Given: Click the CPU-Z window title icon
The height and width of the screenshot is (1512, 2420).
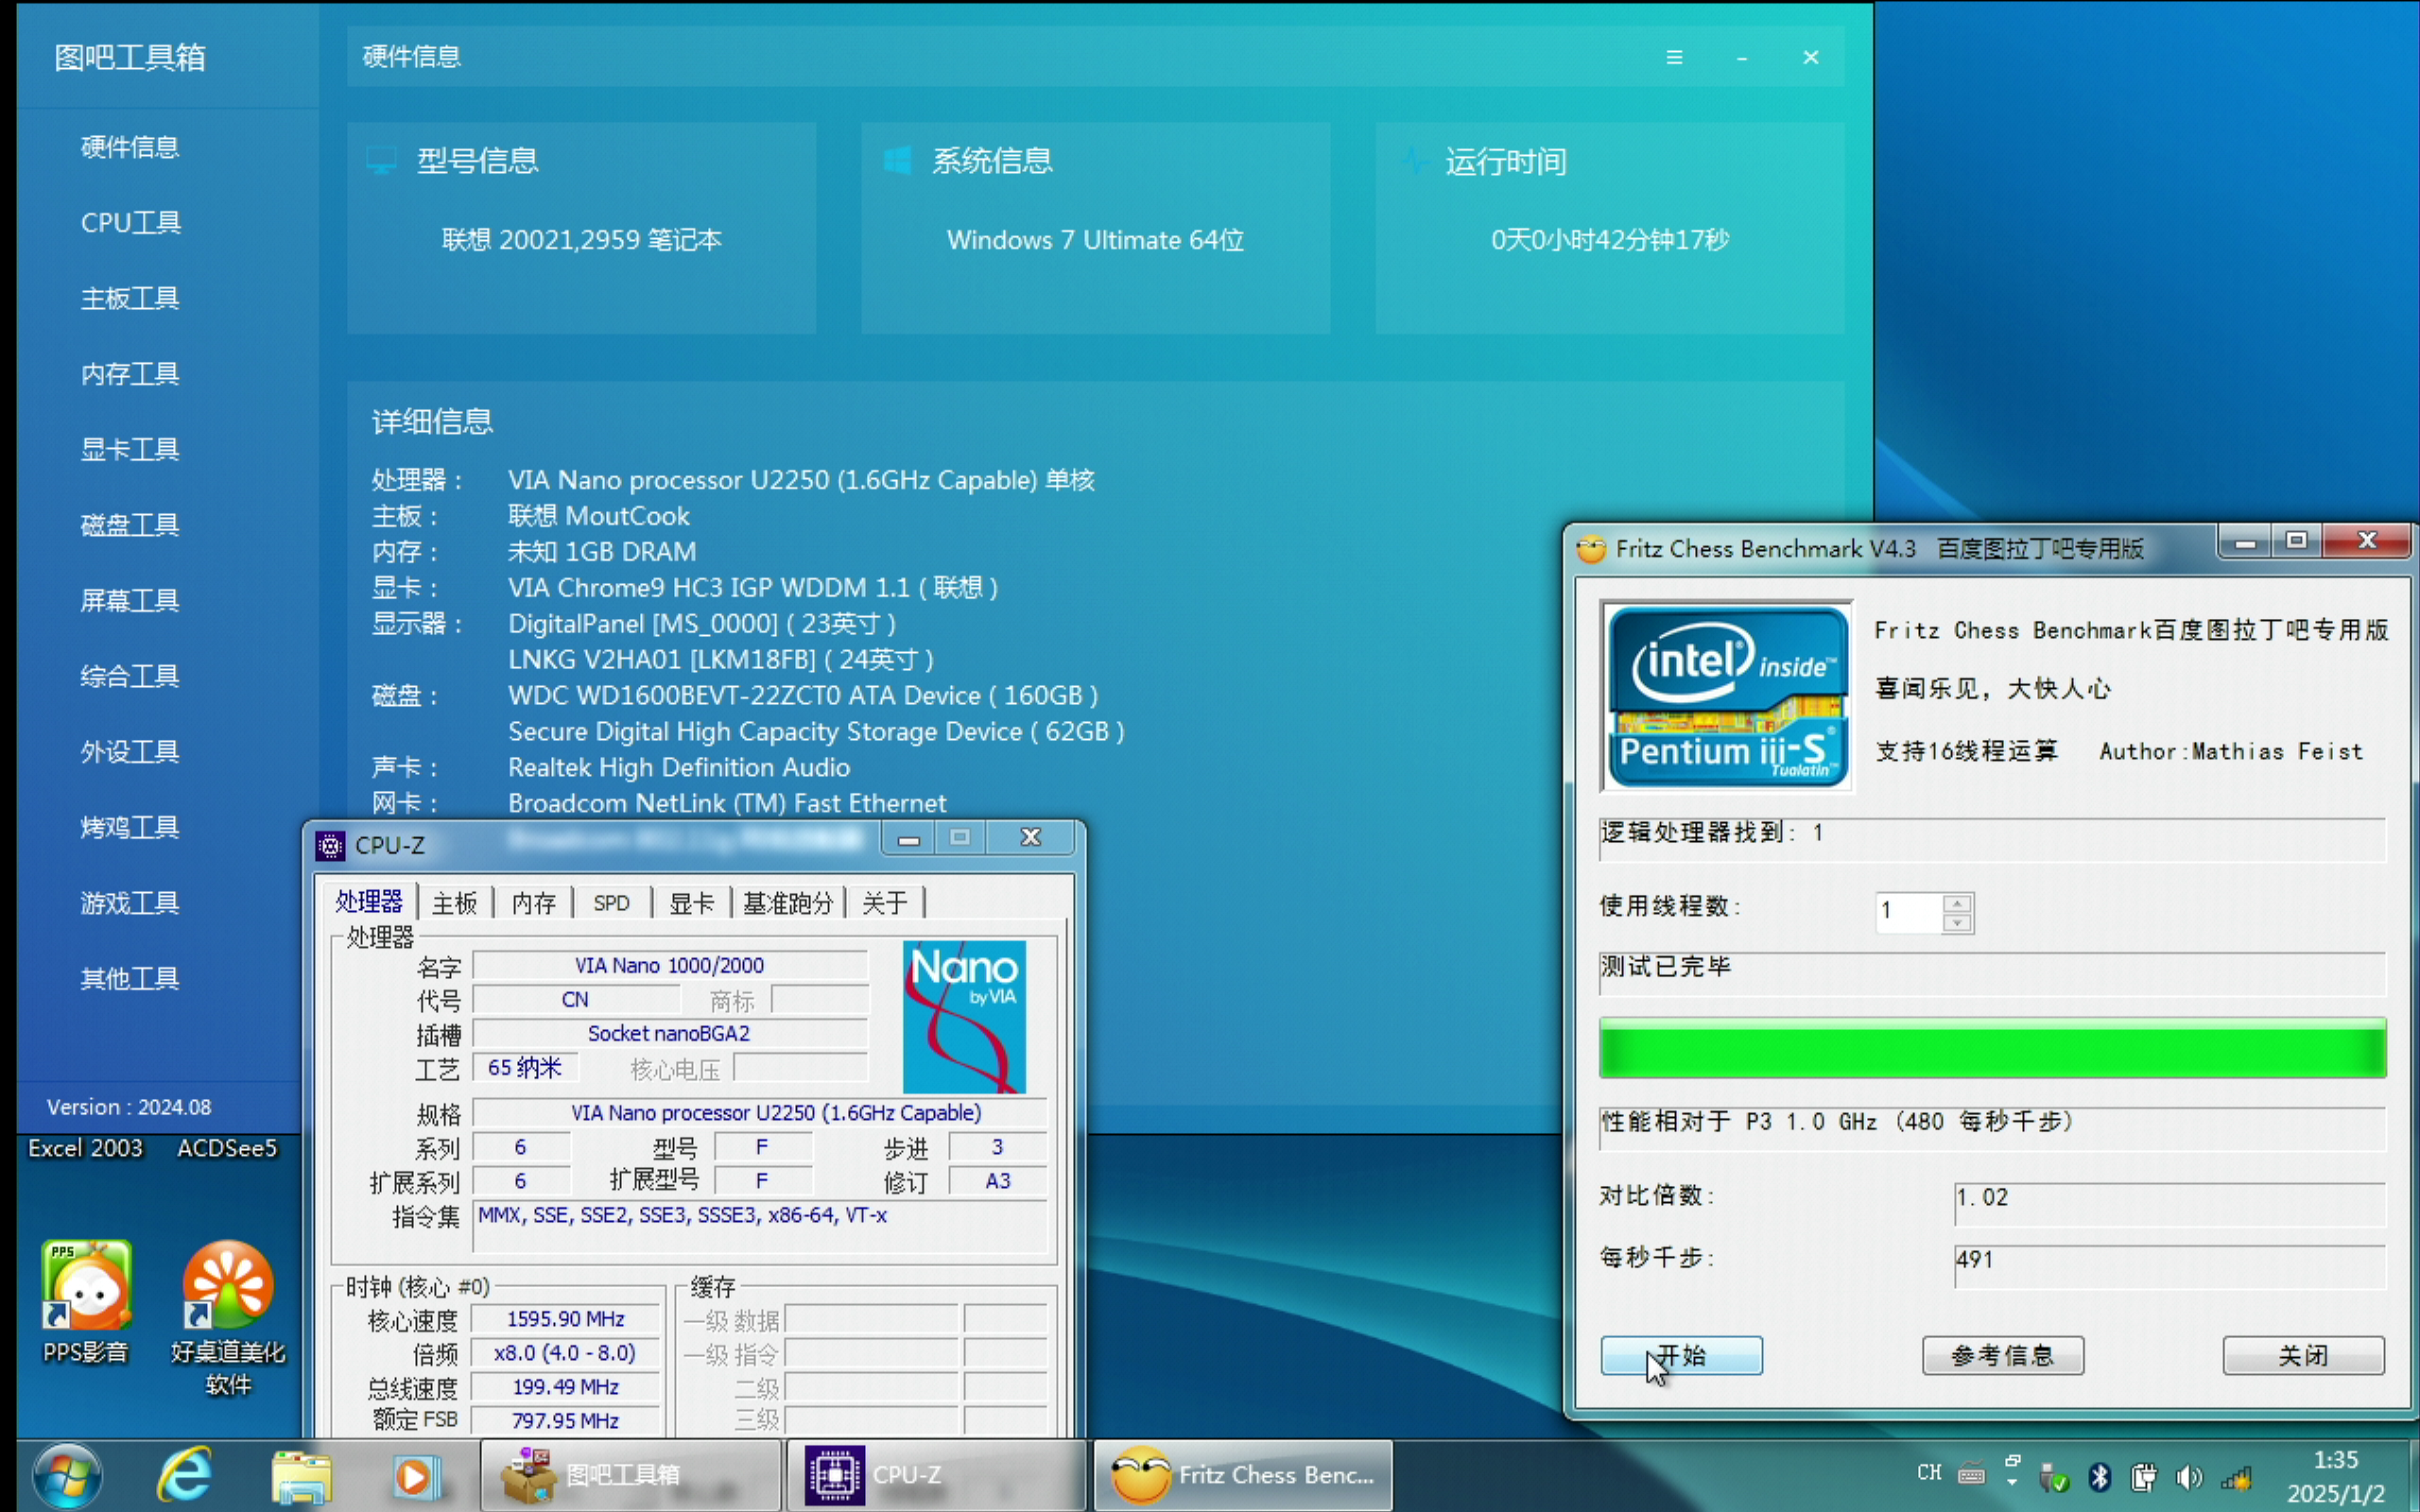Looking at the screenshot, I should 330,846.
